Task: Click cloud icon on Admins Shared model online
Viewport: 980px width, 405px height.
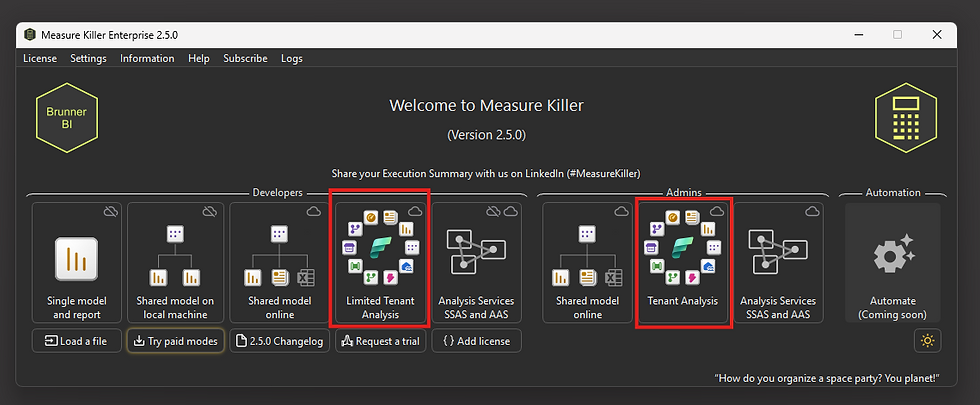Action: 622,212
